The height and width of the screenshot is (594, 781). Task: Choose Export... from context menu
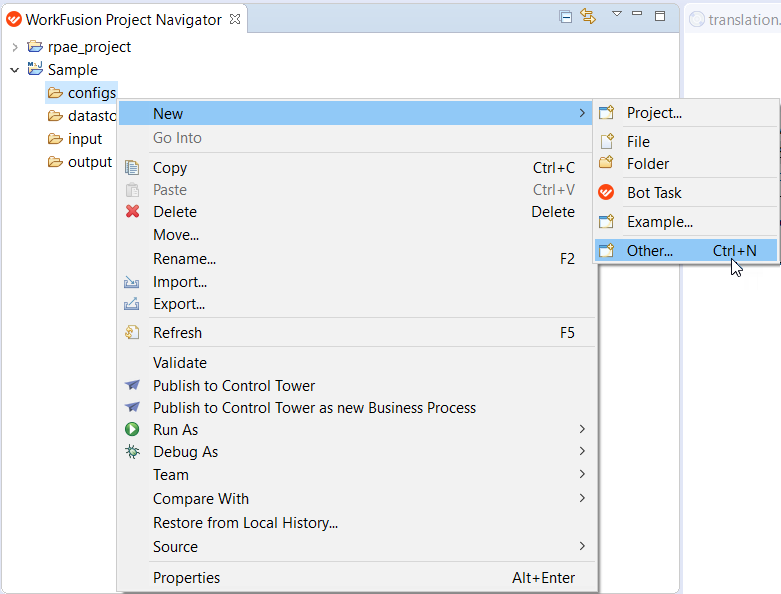pos(355,304)
